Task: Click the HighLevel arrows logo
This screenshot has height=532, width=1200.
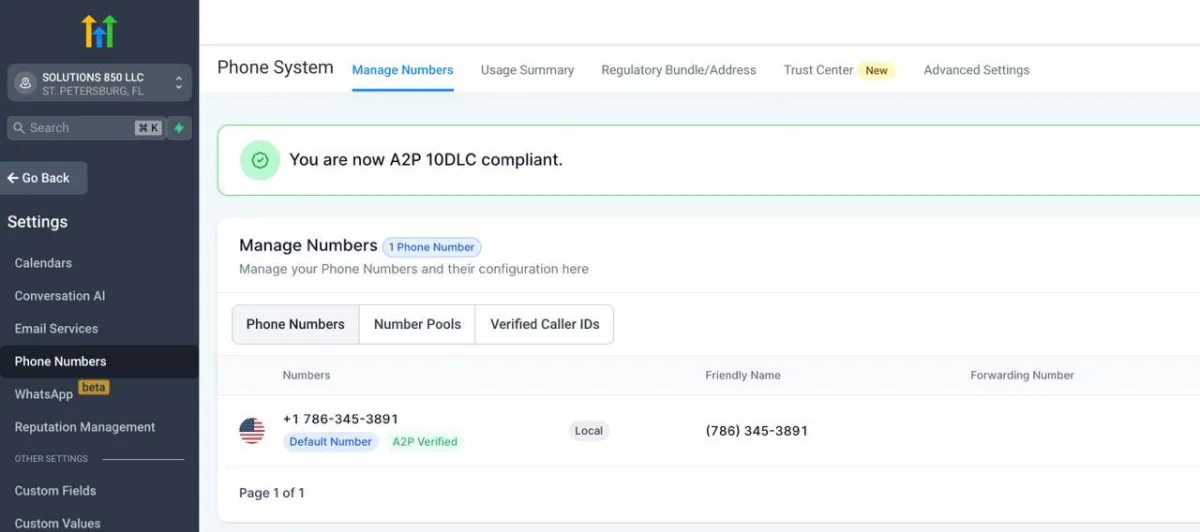Action: [99, 31]
